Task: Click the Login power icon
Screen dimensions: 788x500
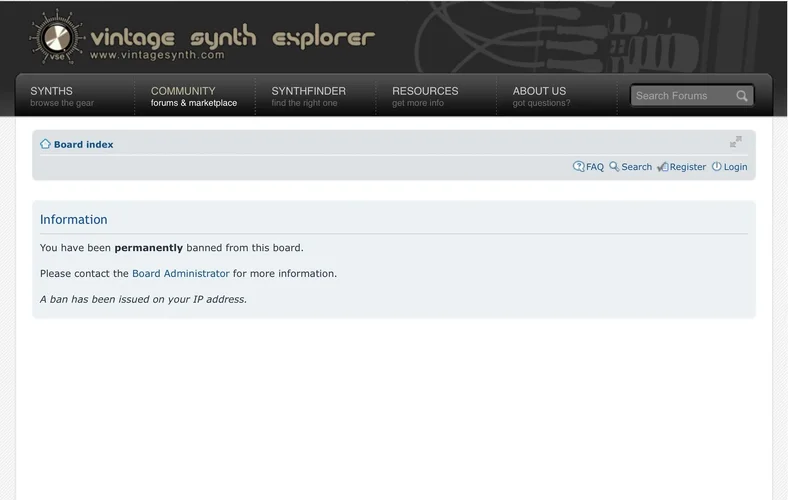Action: click(x=717, y=166)
